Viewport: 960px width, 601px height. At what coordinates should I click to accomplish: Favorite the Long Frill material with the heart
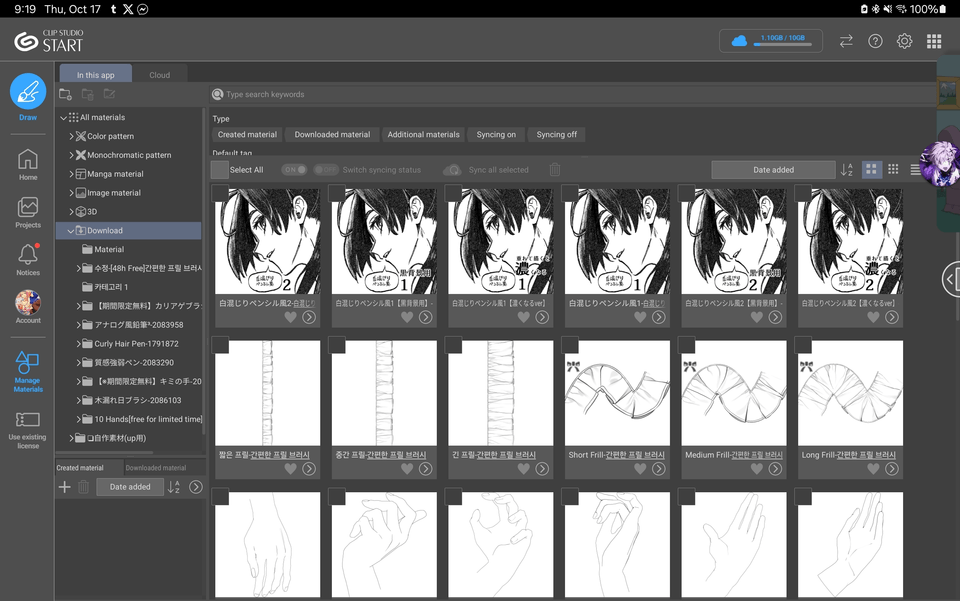coord(873,468)
